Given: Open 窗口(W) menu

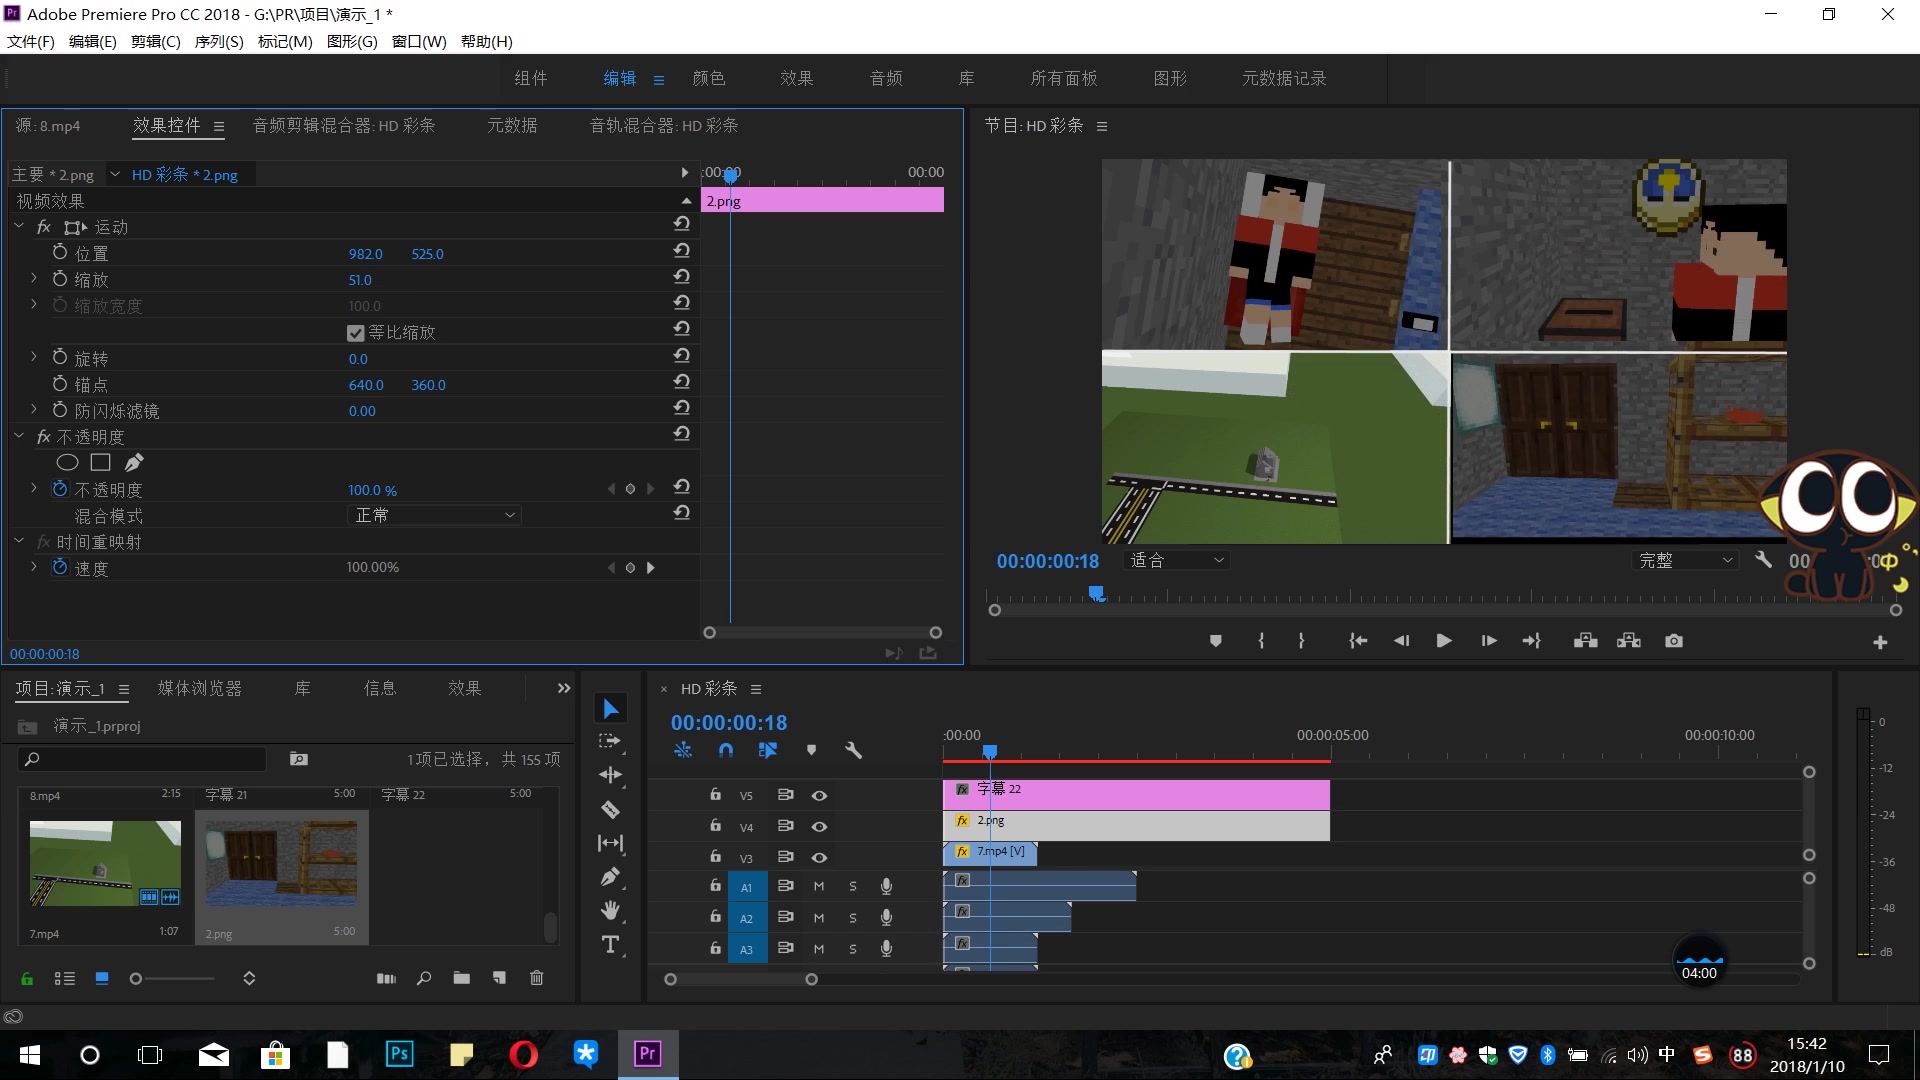Looking at the screenshot, I should tap(419, 41).
